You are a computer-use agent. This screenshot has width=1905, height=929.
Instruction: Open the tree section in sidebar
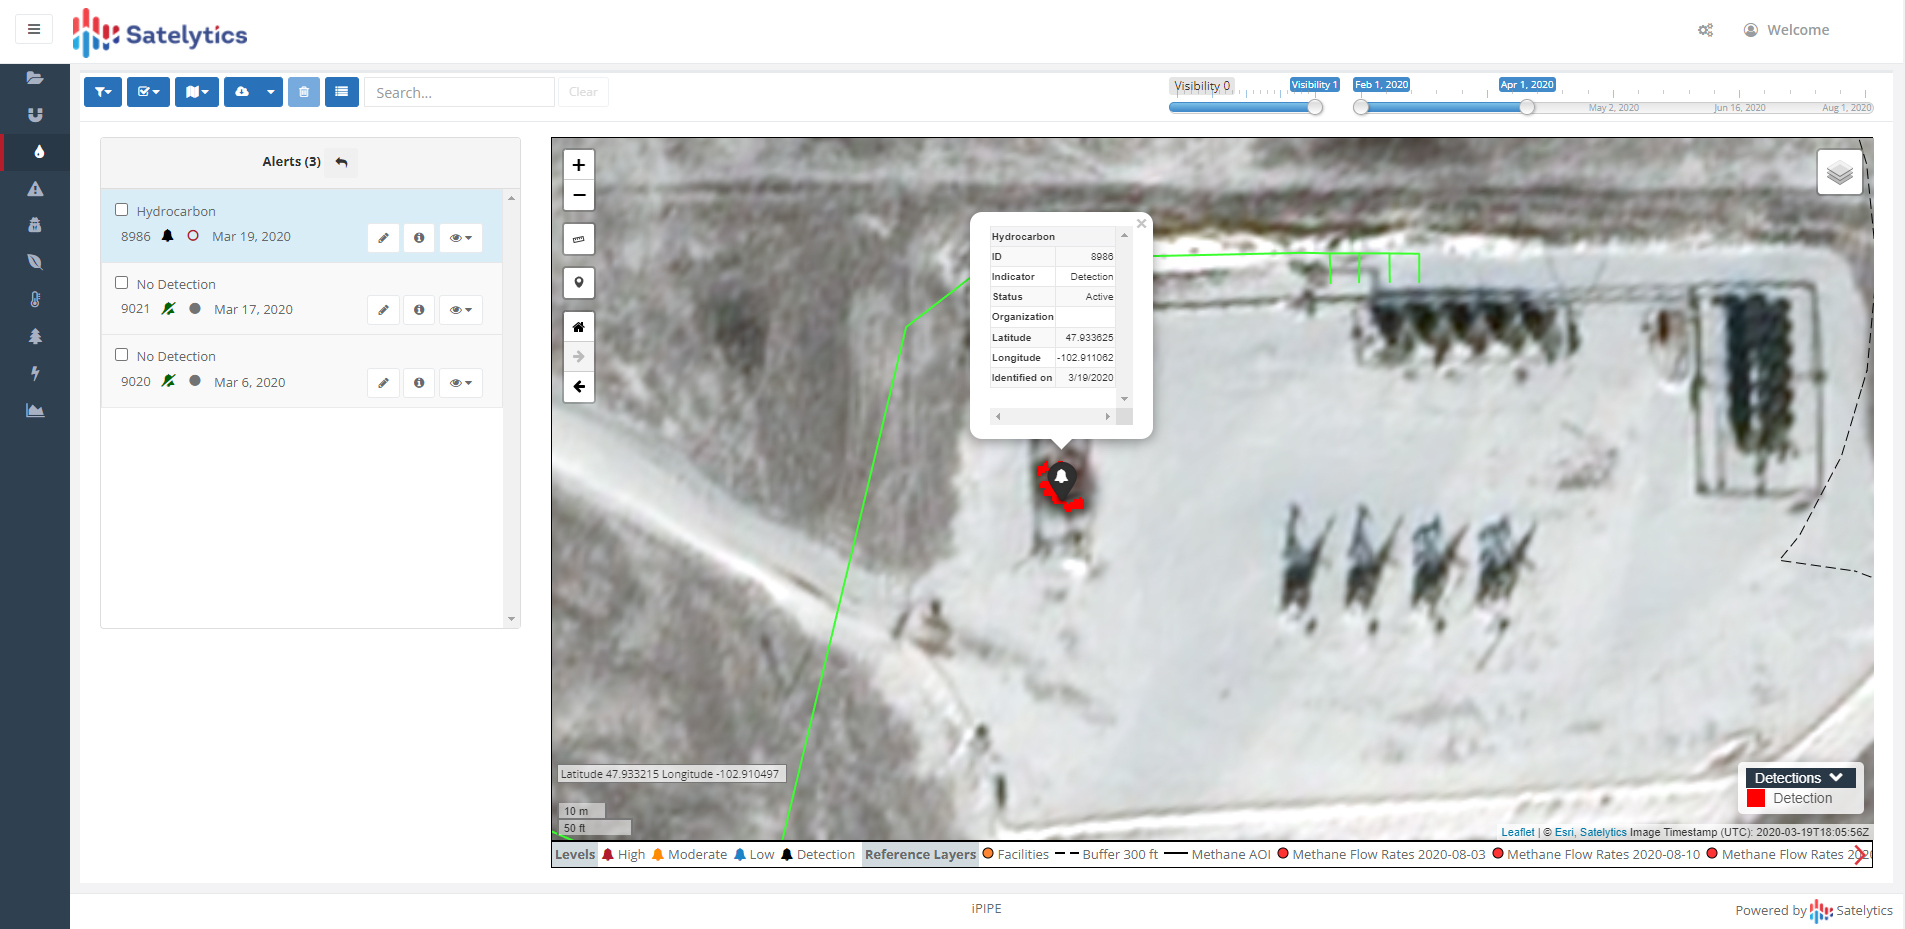[35, 336]
